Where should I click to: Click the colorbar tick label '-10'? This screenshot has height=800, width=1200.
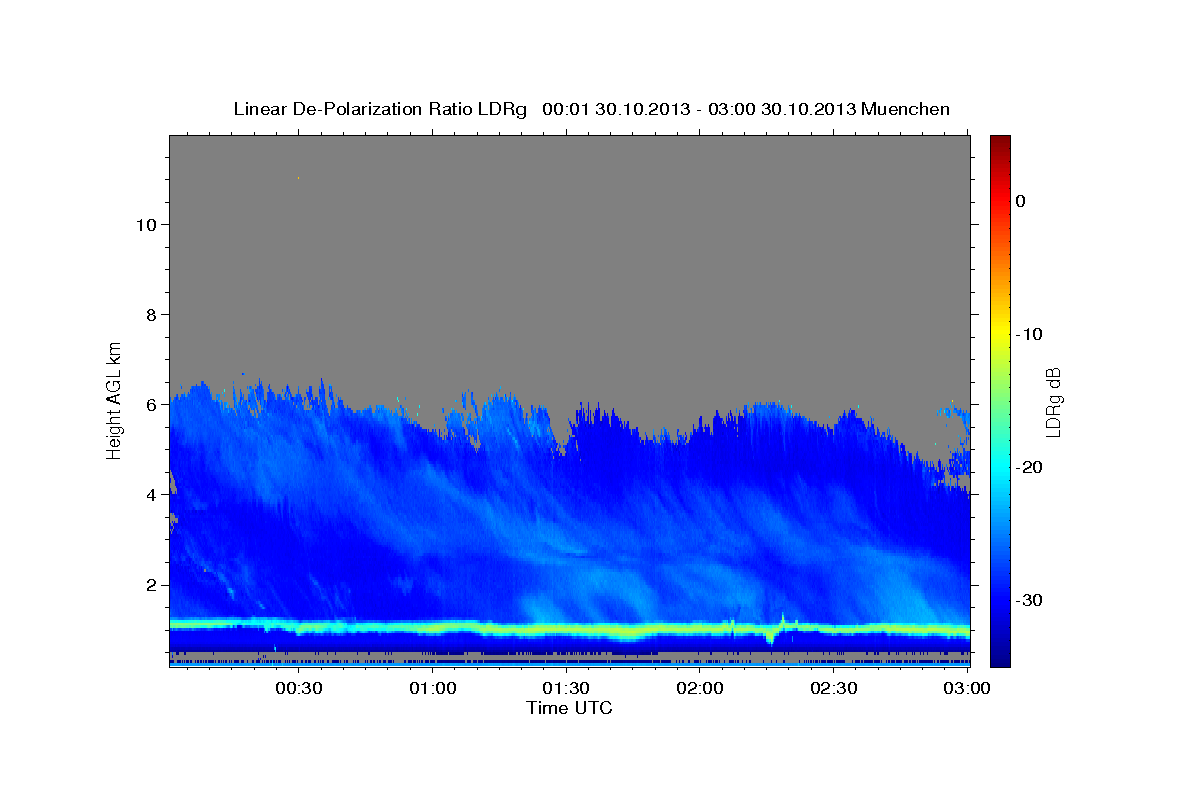pos(1030,334)
